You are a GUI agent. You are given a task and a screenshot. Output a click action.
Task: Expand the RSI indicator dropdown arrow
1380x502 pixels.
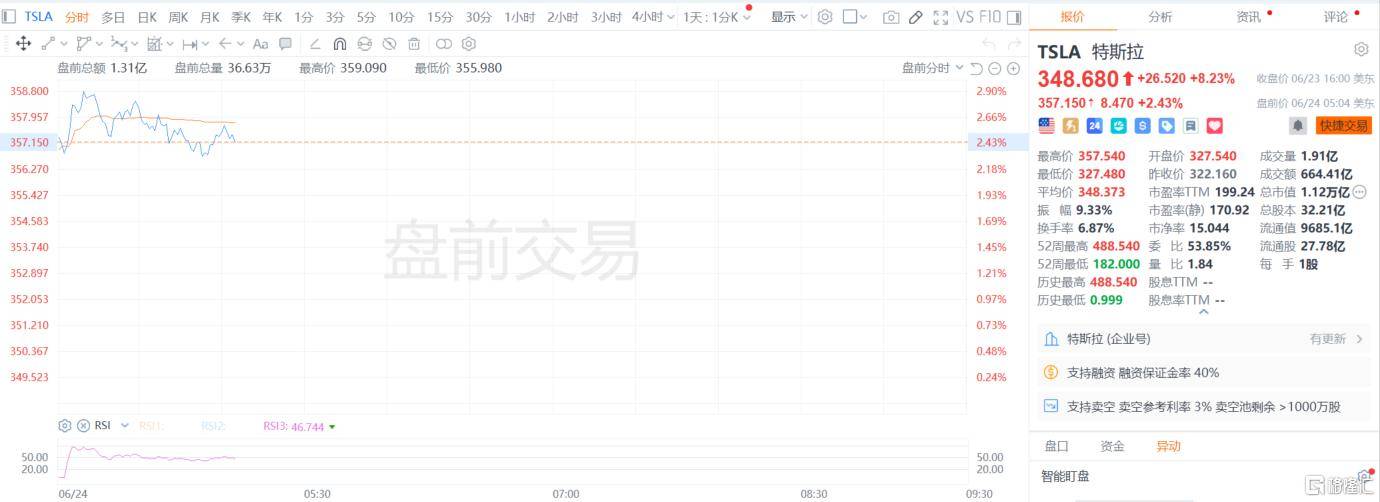coord(125,425)
